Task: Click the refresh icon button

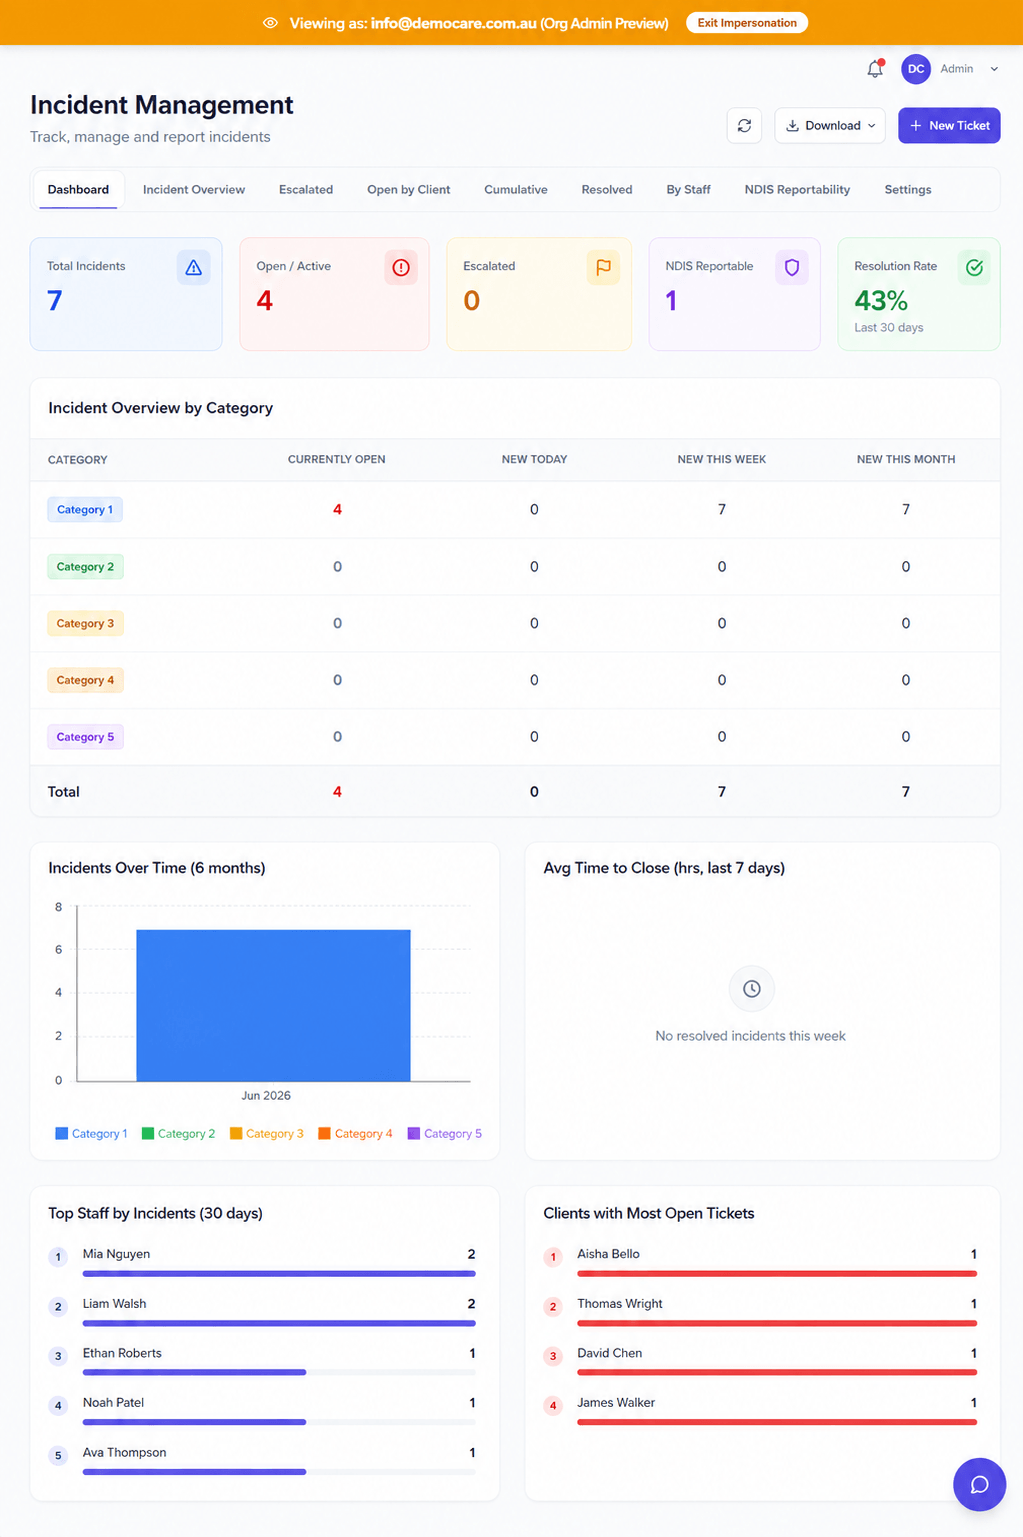Action: pyautogui.click(x=744, y=125)
